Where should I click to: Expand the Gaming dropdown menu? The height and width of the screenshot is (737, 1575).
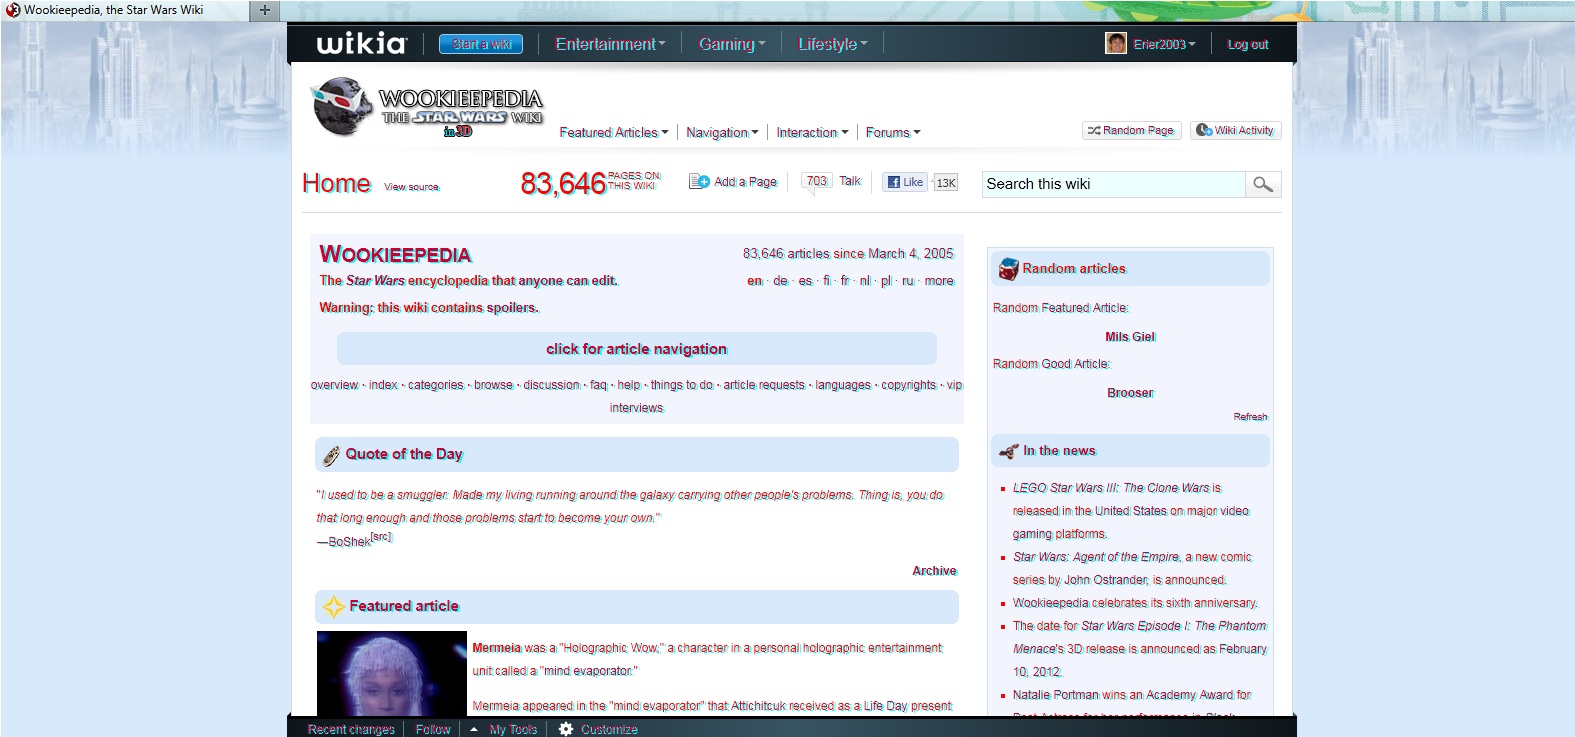pyautogui.click(x=731, y=44)
